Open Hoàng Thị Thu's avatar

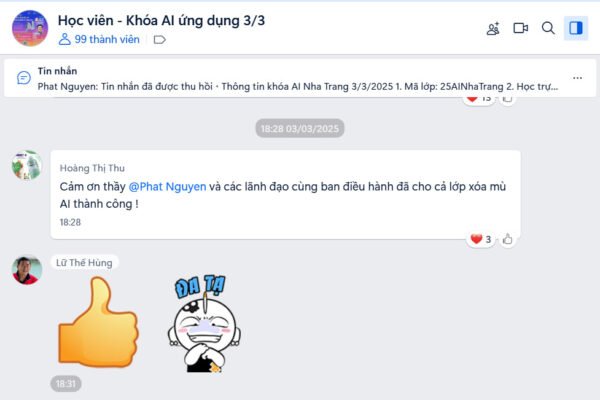[x=27, y=165]
